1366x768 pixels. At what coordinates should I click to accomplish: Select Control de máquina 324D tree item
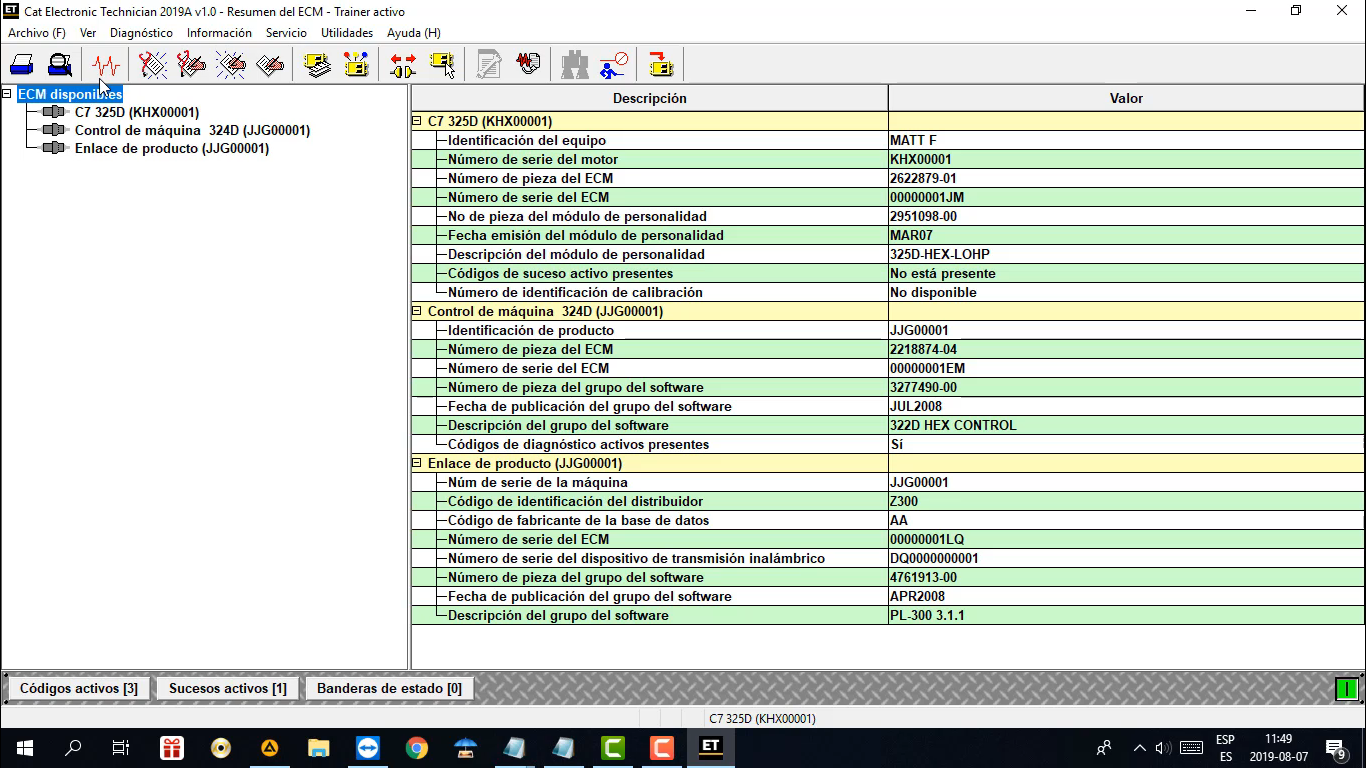click(x=192, y=131)
